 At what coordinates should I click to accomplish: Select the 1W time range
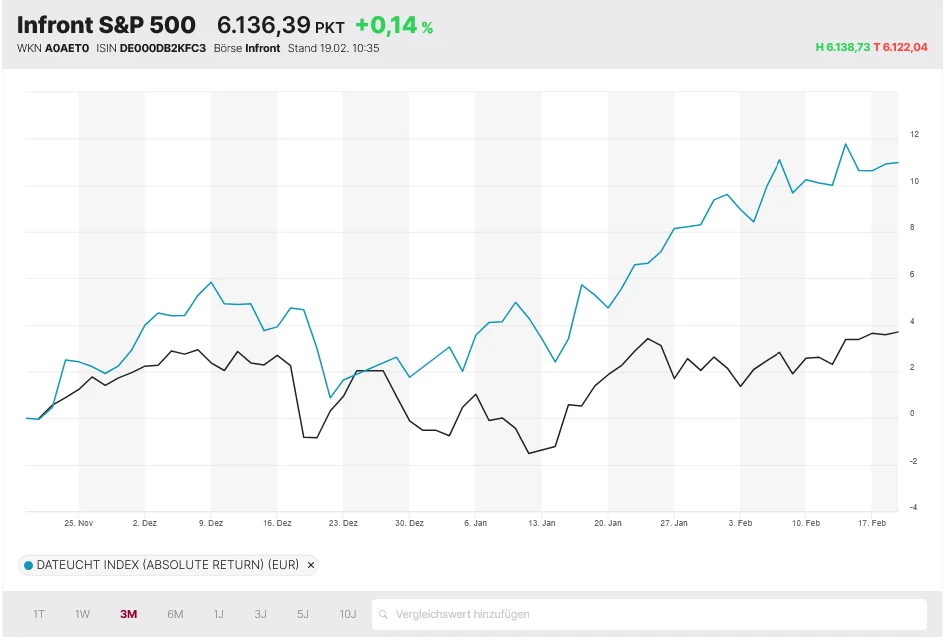[x=82, y=614]
